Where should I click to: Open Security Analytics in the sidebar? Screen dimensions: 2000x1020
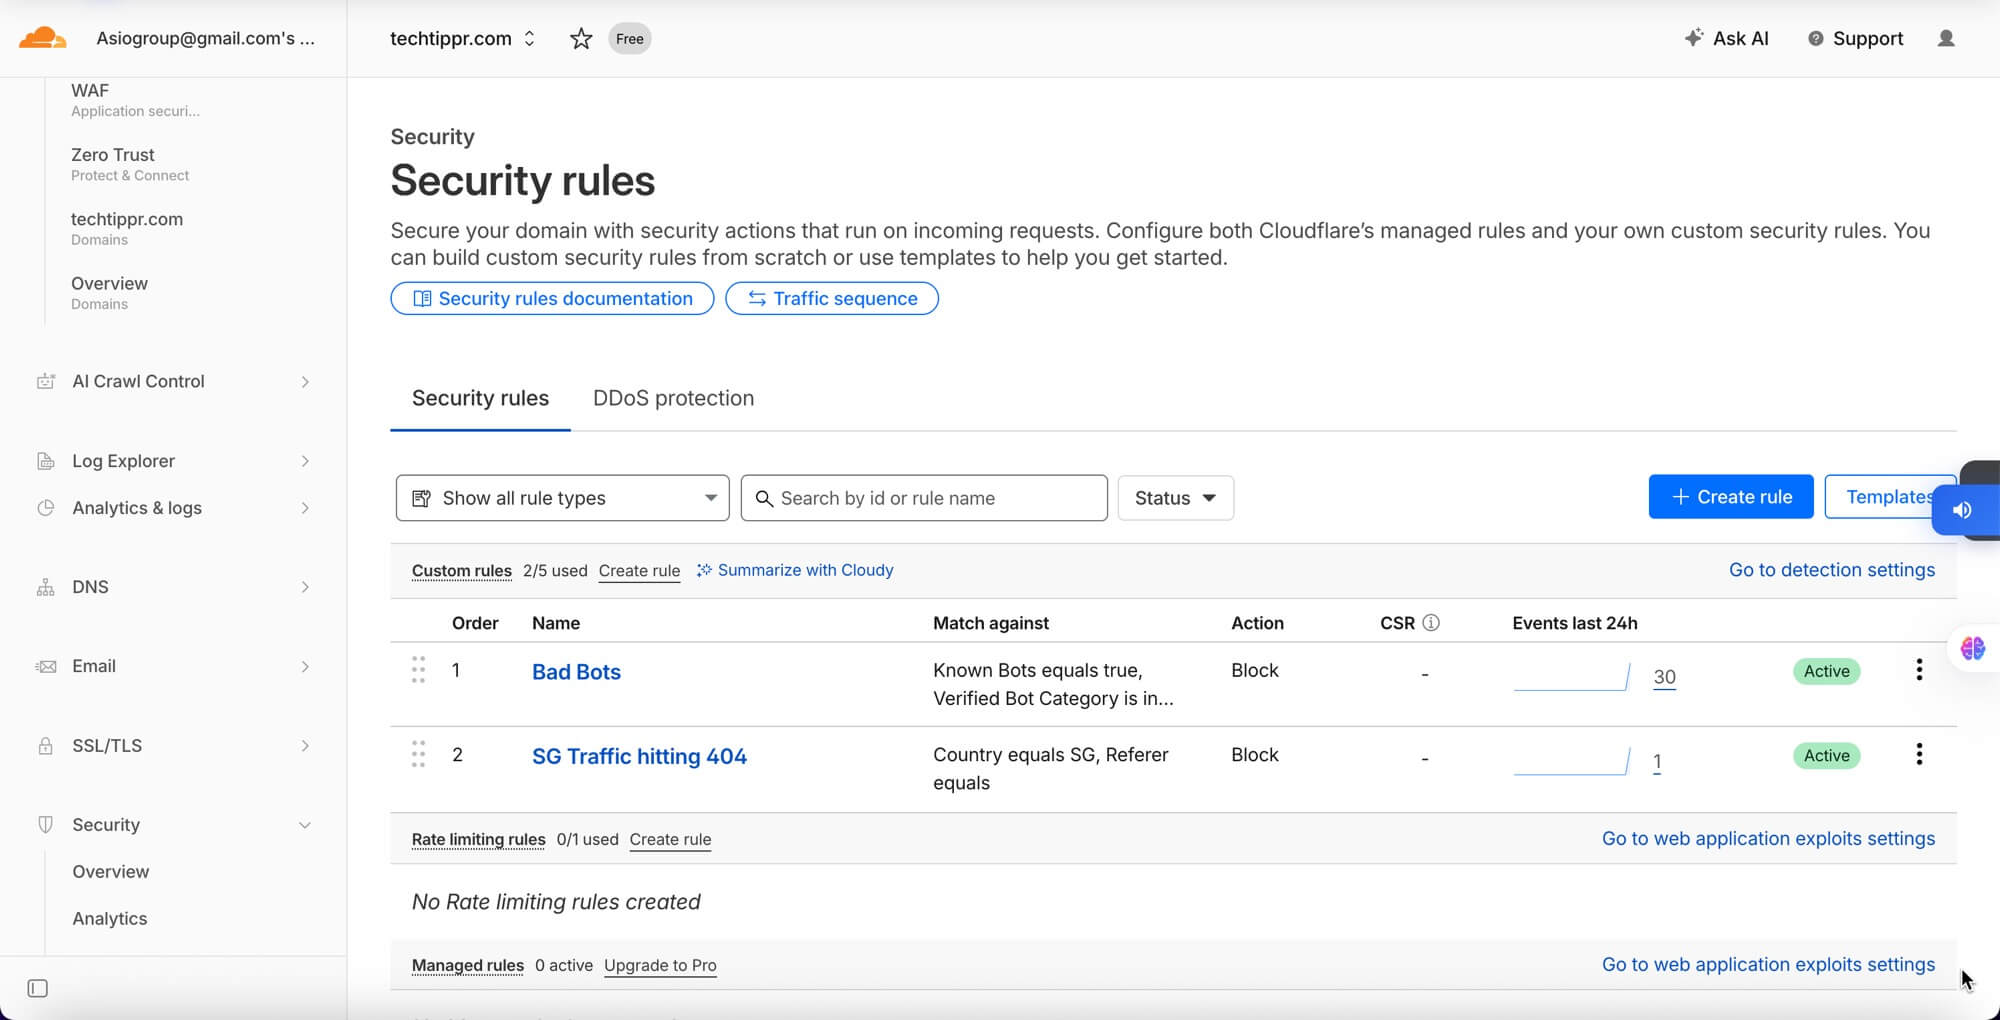(110, 919)
